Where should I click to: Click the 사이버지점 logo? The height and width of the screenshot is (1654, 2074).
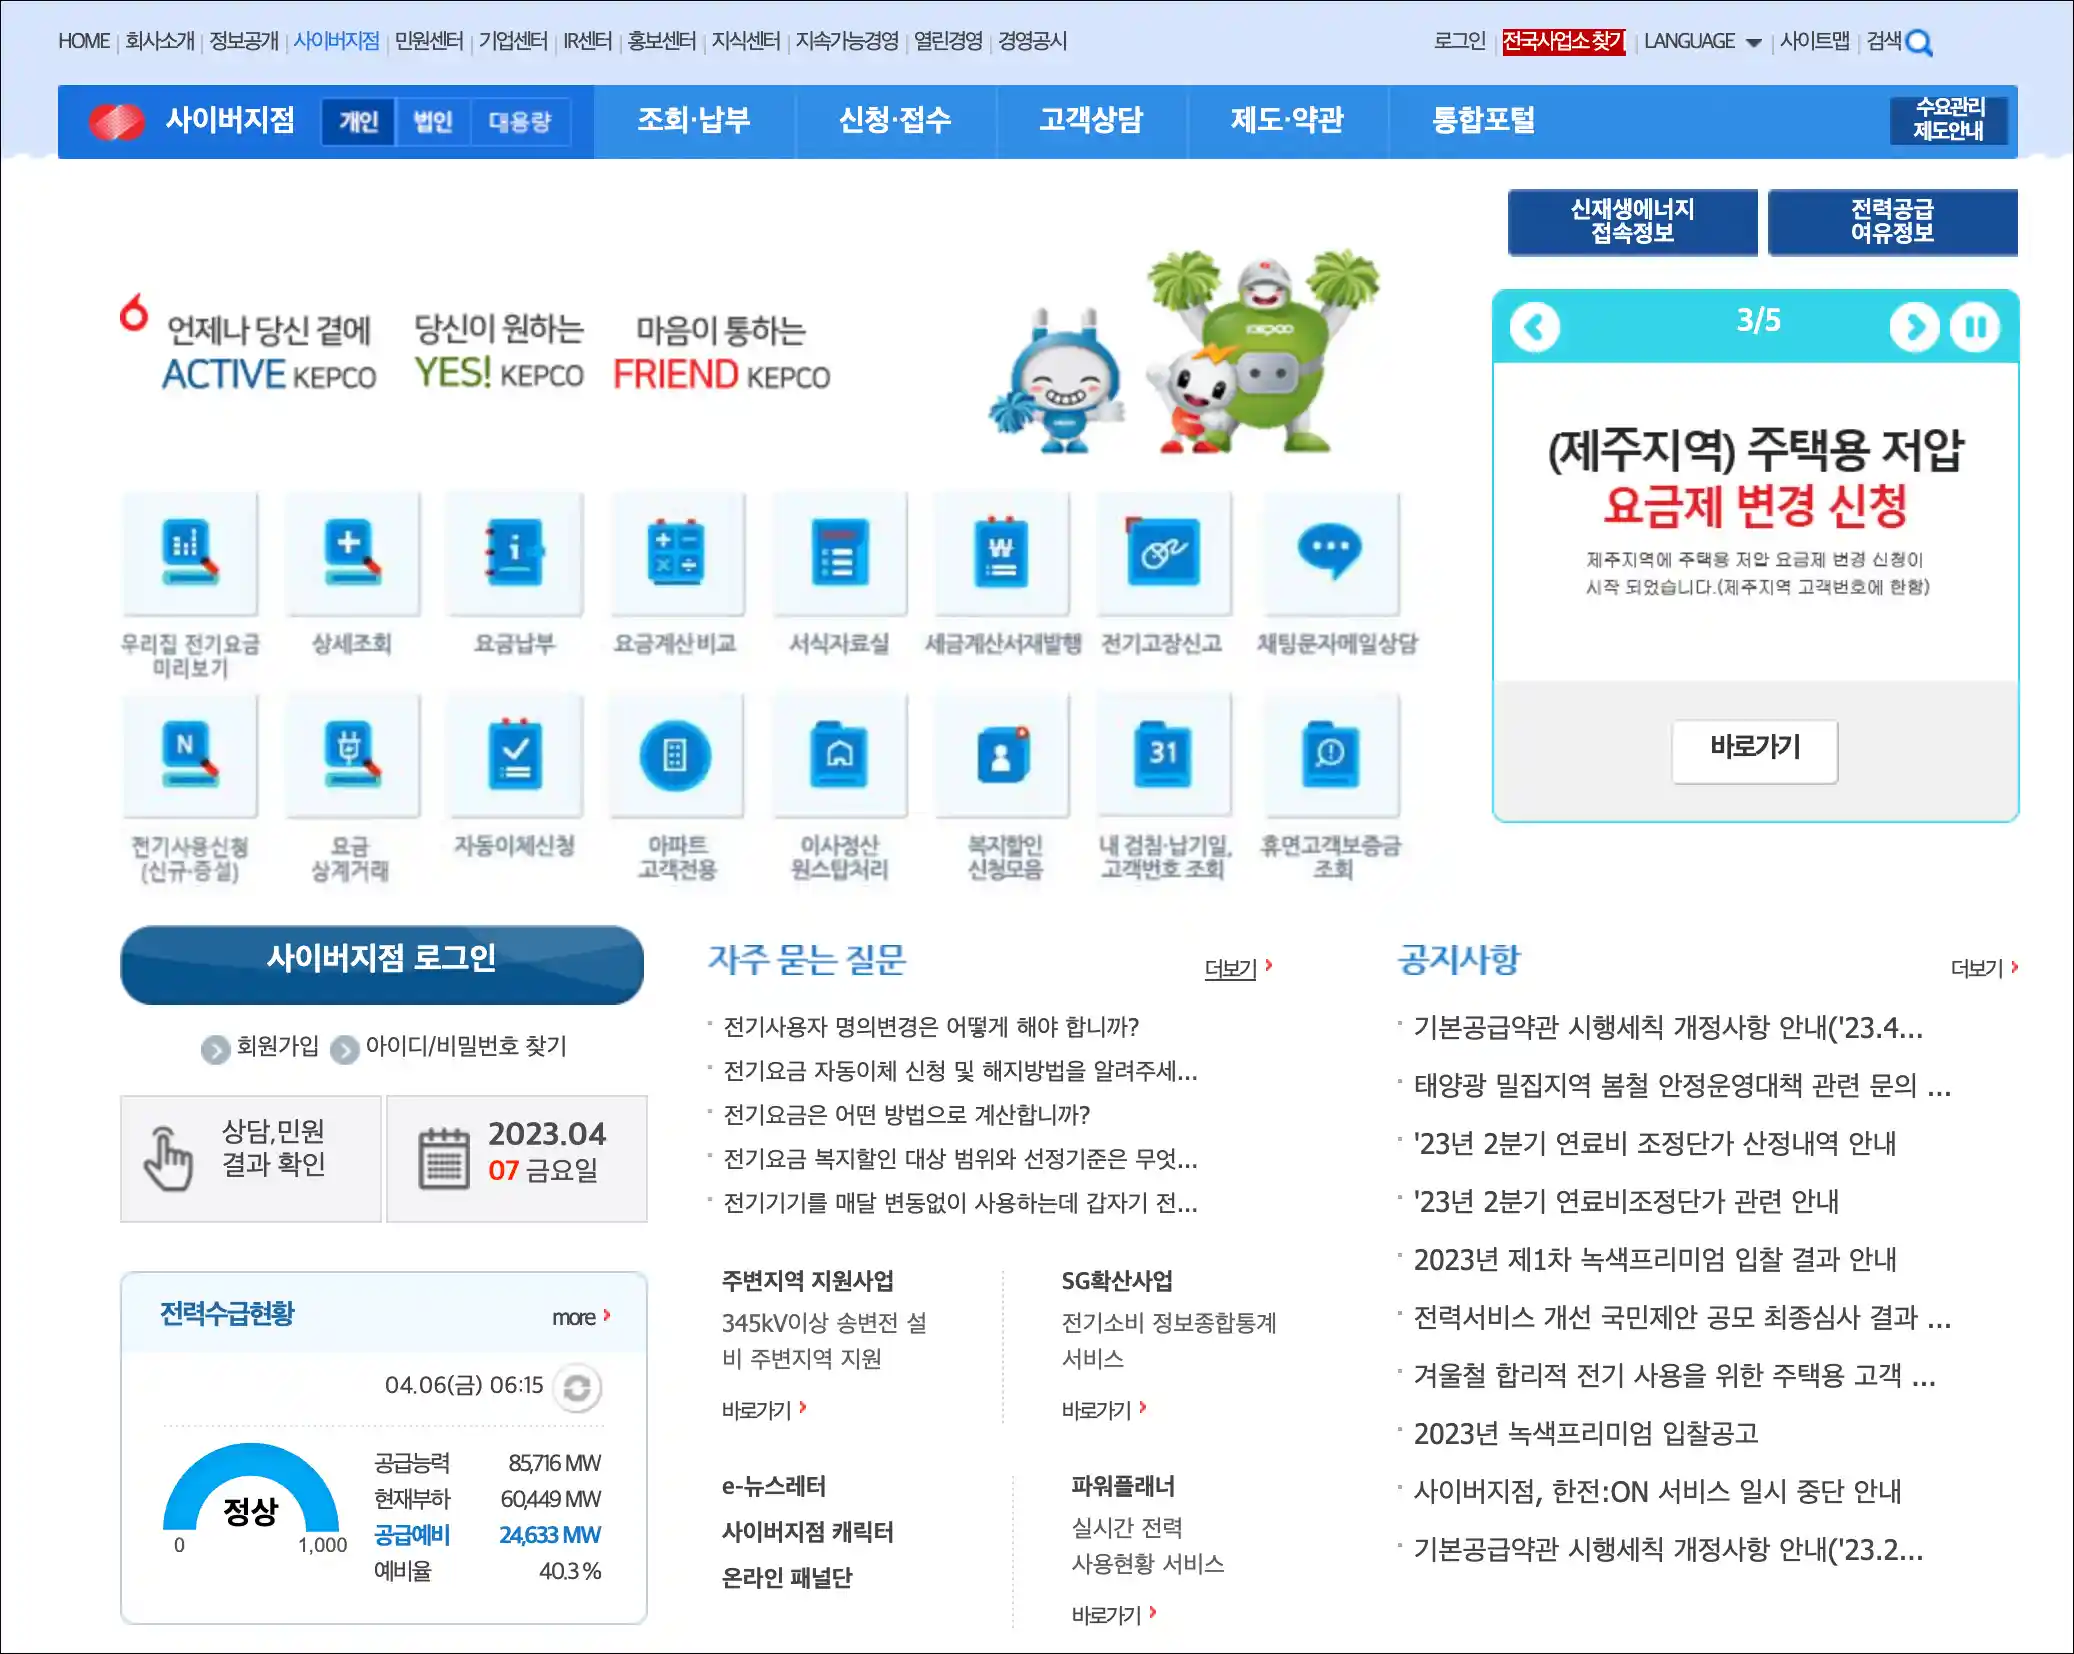tap(192, 121)
